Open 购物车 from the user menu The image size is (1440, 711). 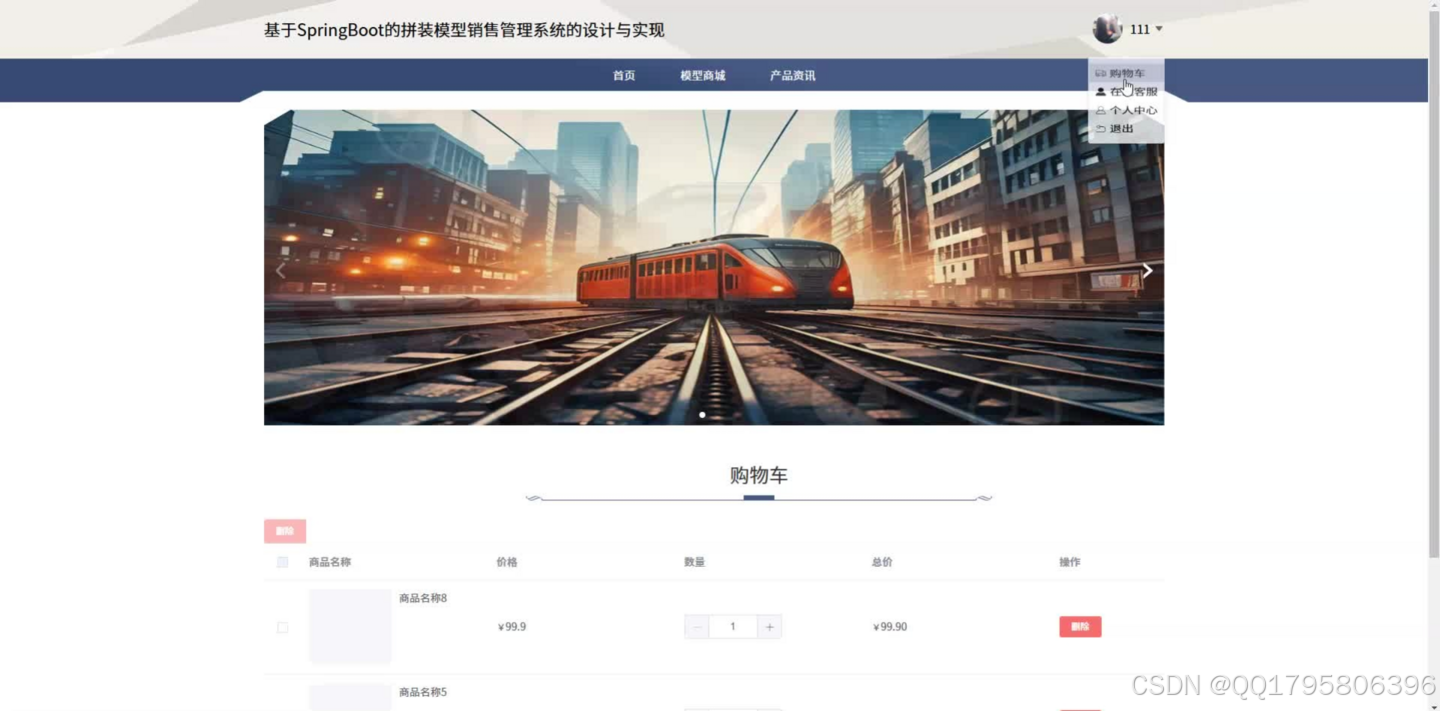1126,73
